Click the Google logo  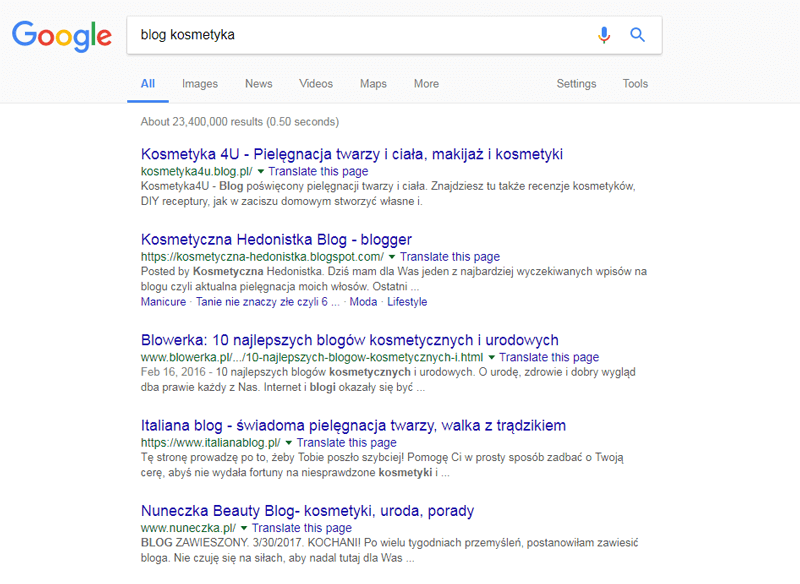62,36
